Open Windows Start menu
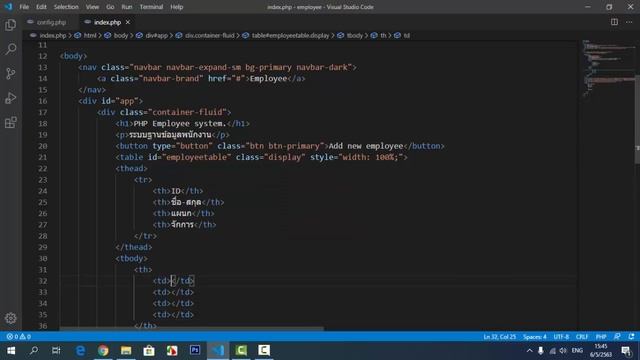Image resolution: width=640 pixels, height=360 pixels. [x=11, y=351]
